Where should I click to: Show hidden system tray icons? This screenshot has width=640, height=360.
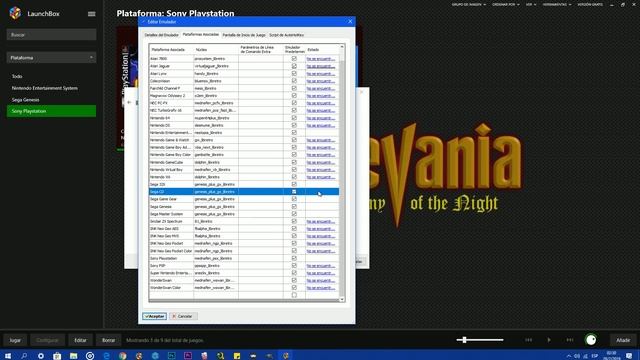[x=569, y=356]
